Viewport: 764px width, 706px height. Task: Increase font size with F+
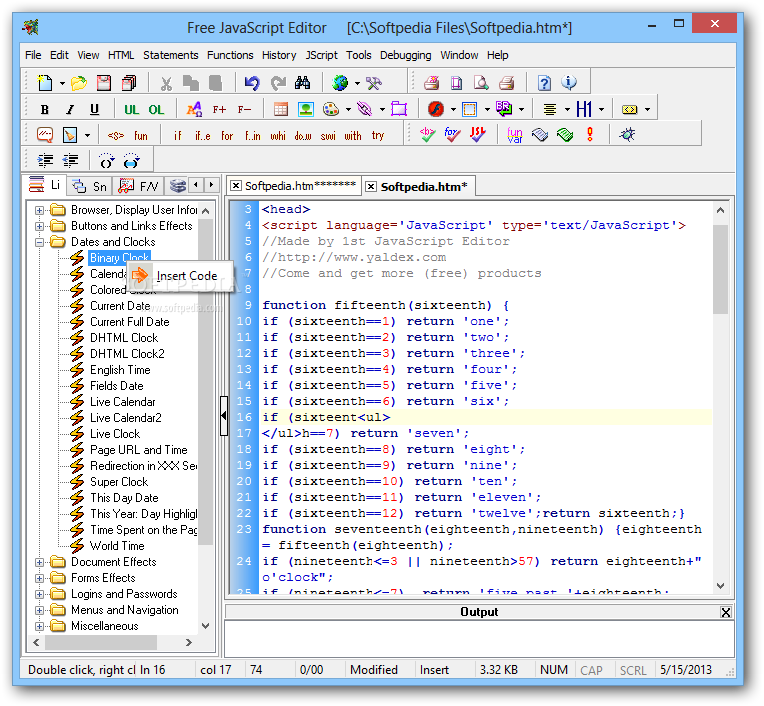tap(219, 110)
